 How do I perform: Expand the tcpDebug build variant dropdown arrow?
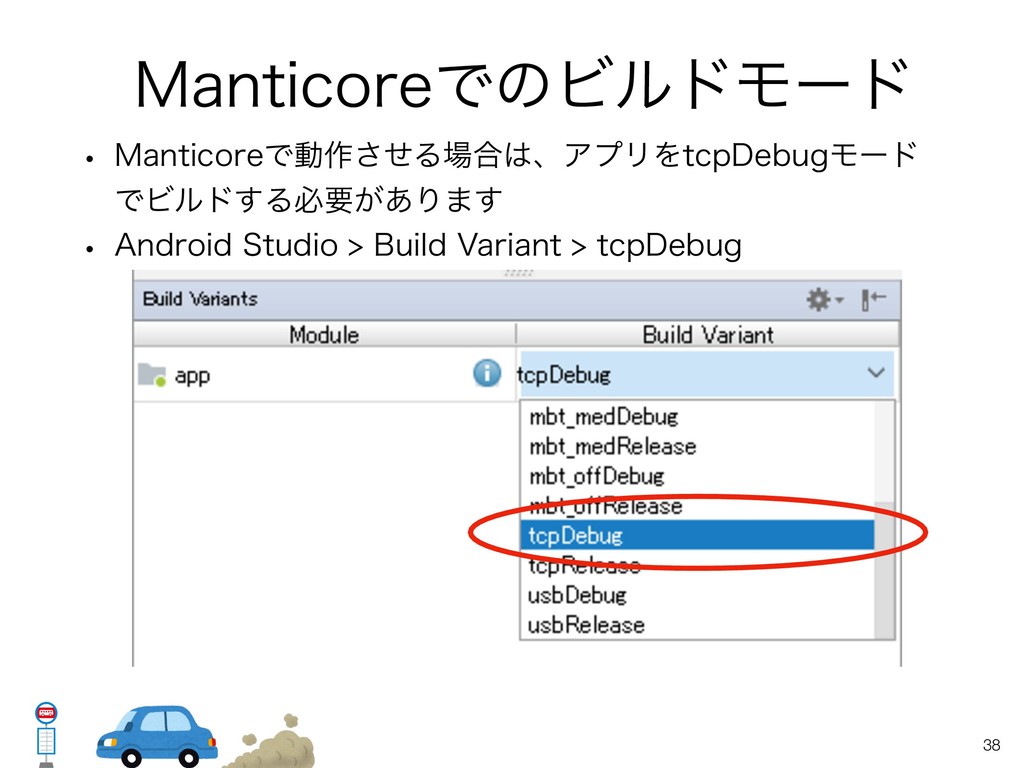coord(876,373)
